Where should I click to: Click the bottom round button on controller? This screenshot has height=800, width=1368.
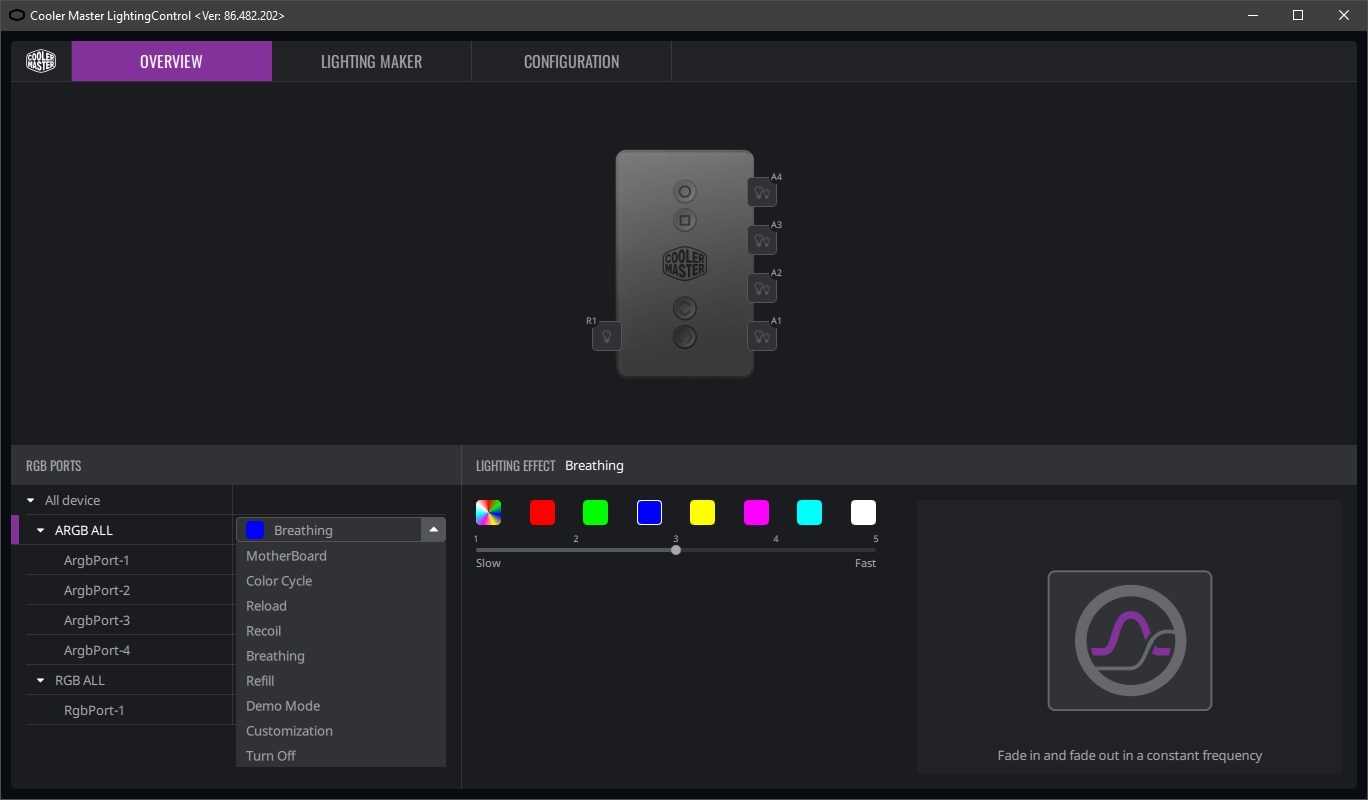[685, 338]
